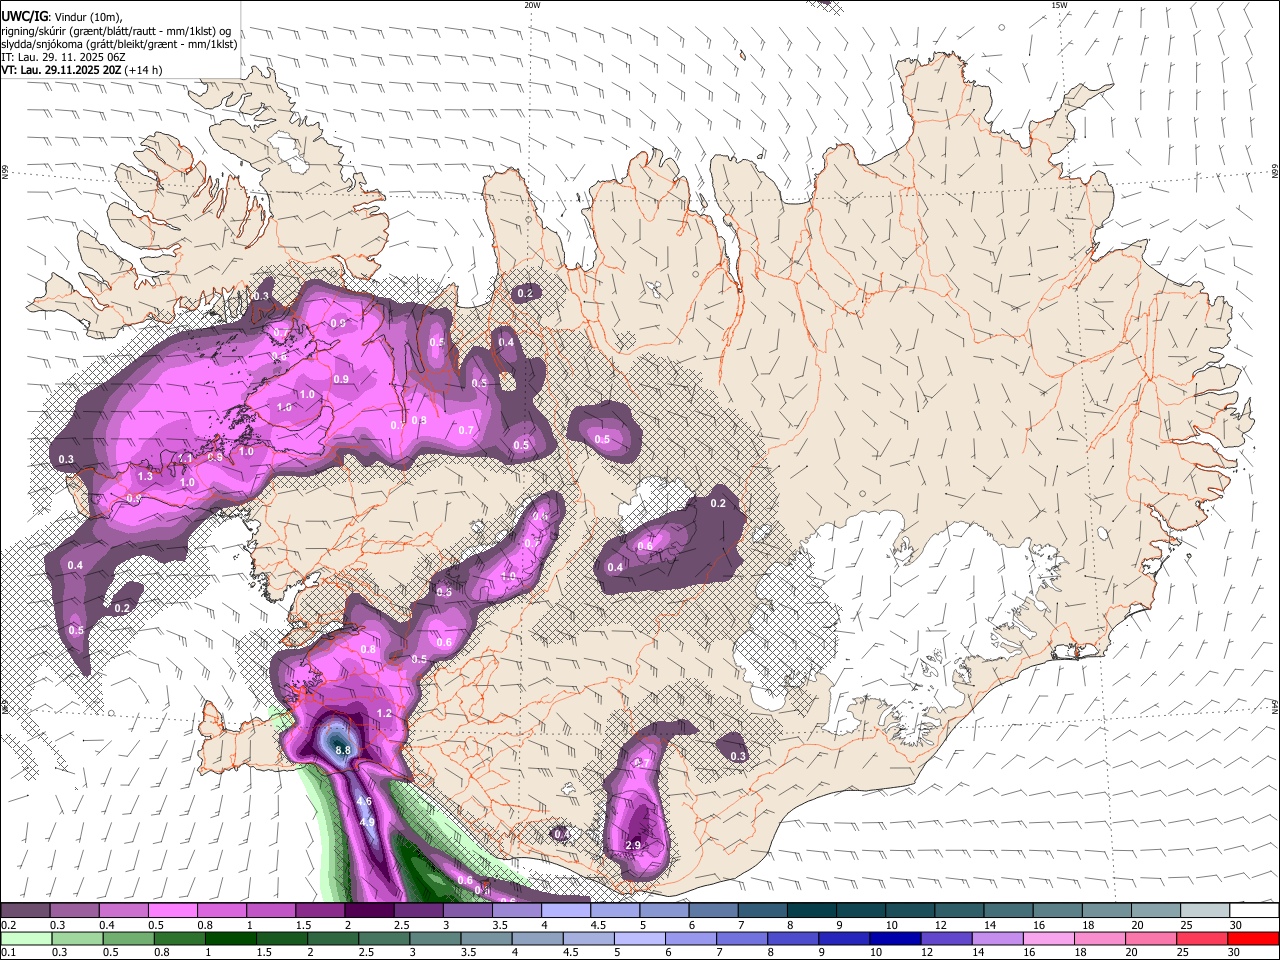The image size is (1280, 960).
Task: Select the "slydda/snjókoma" sleet and snow description line
Action: [x=119, y=44]
